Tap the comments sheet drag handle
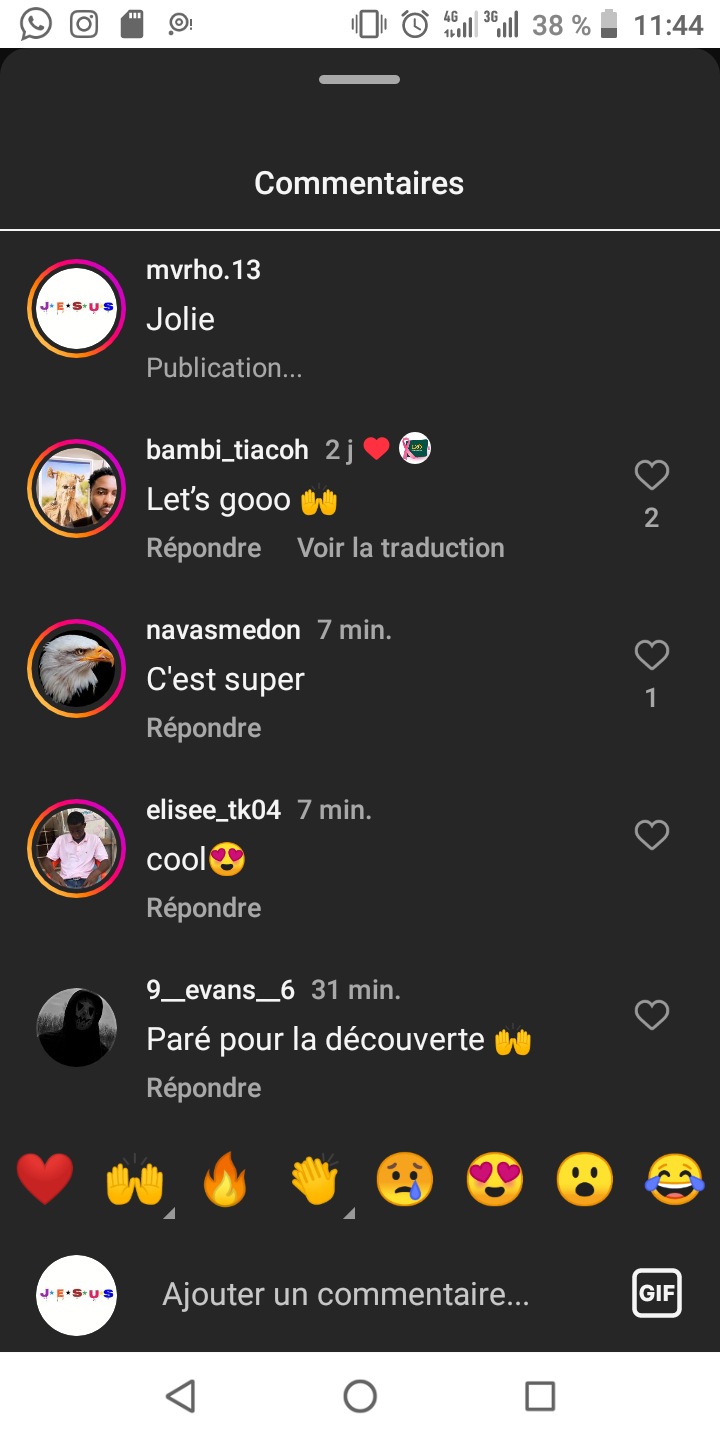 click(360, 80)
